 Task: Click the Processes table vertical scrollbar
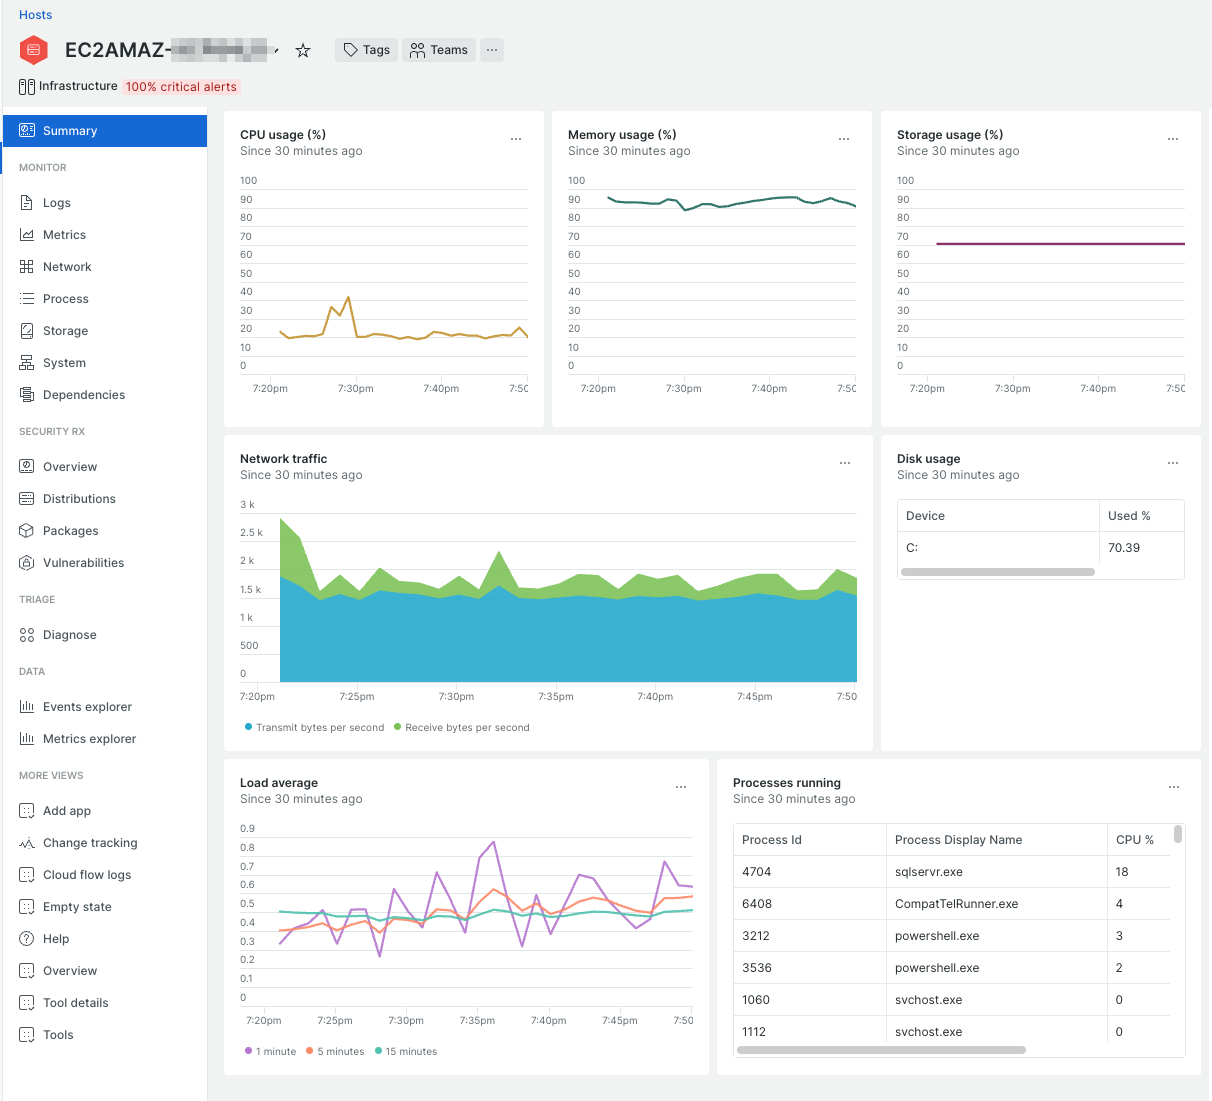(1178, 834)
